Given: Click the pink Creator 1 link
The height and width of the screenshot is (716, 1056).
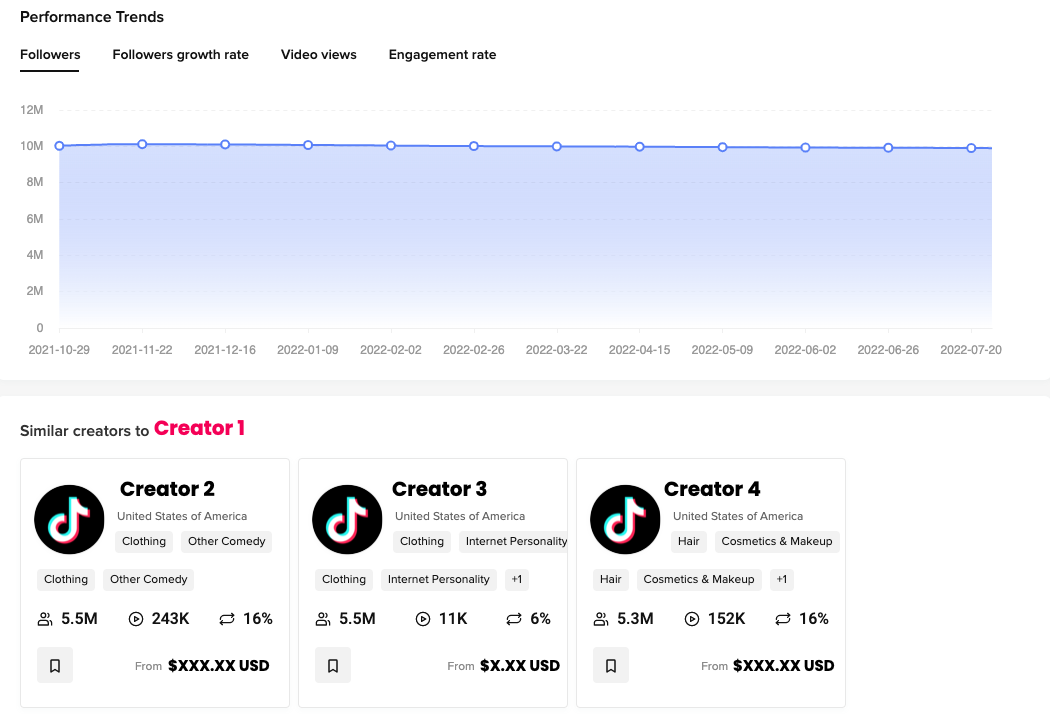Looking at the screenshot, I should (x=199, y=428).
